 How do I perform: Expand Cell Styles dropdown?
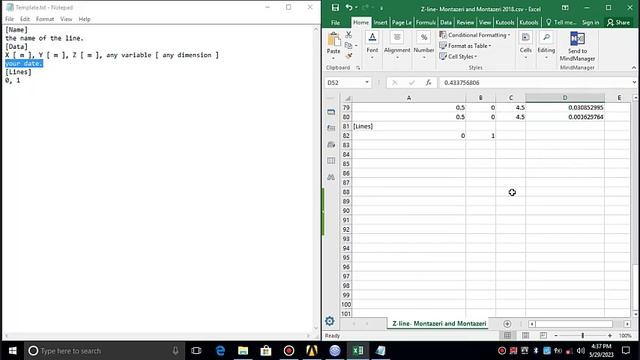point(476,57)
